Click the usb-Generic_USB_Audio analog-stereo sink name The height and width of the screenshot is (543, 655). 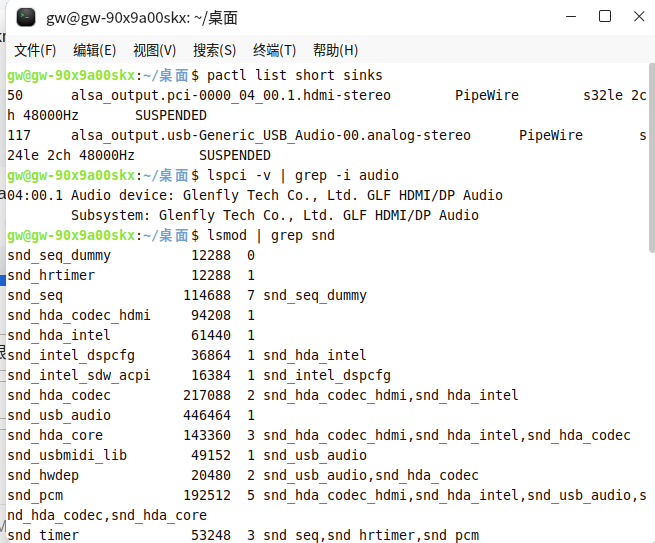click(x=271, y=135)
